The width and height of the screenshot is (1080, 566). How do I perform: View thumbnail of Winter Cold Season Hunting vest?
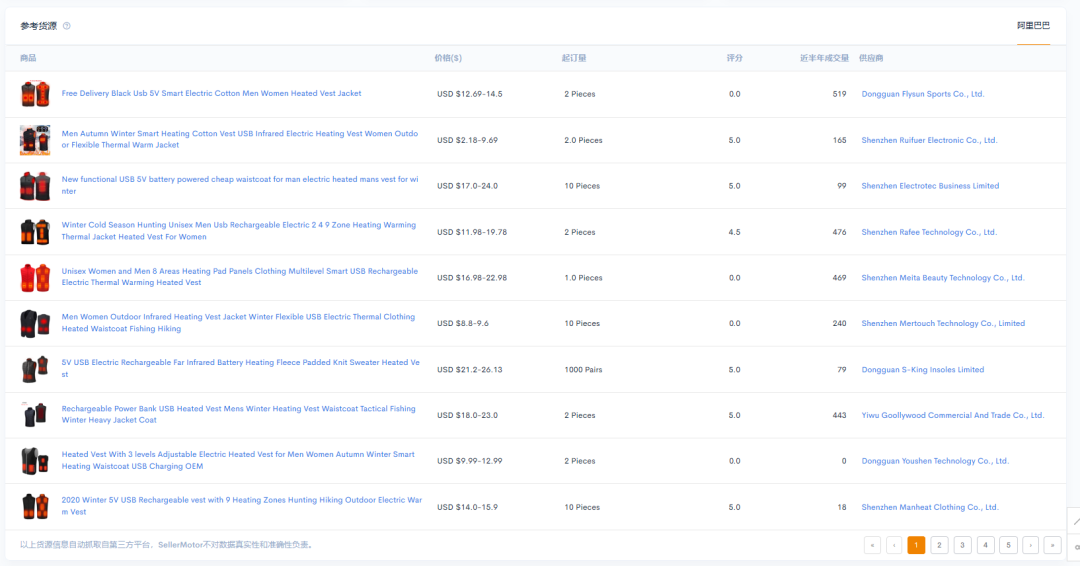pos(35,232)
